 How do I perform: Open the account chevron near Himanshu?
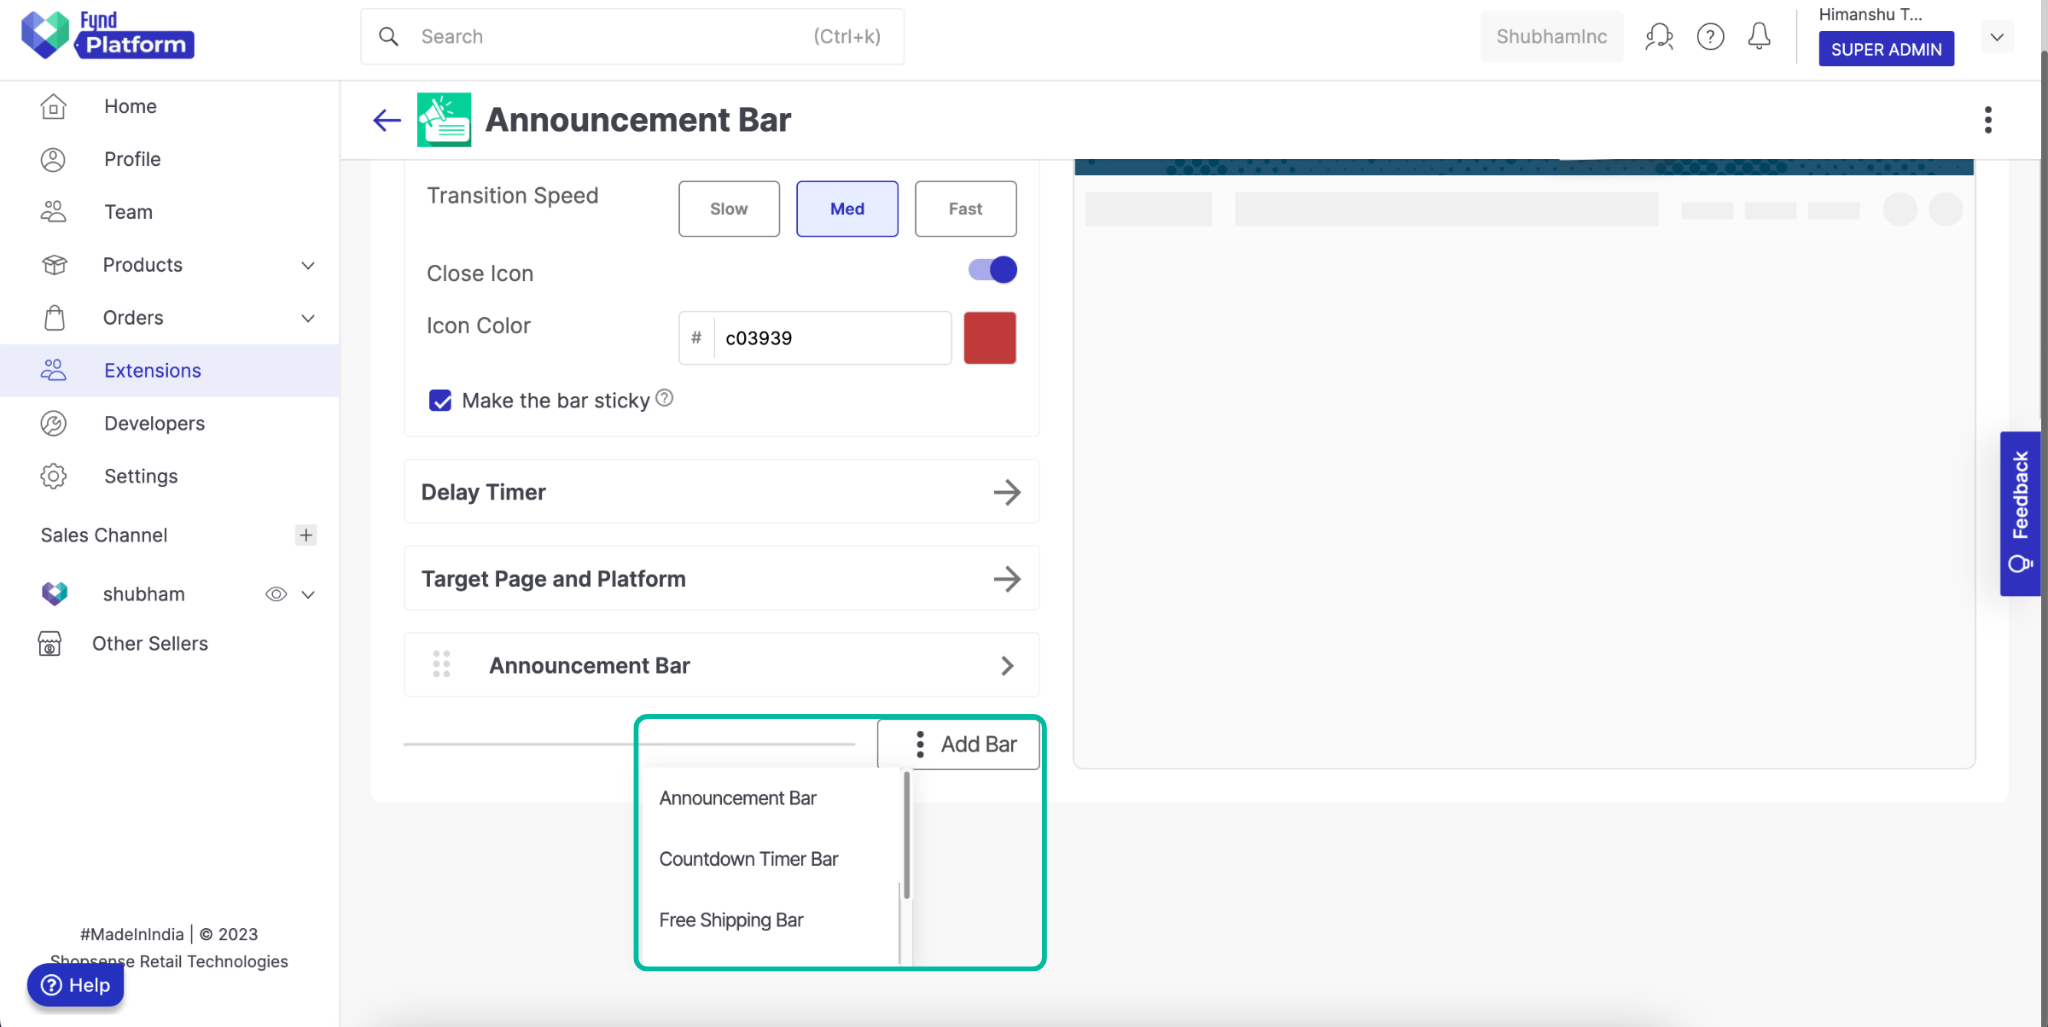pos(1996,36)
